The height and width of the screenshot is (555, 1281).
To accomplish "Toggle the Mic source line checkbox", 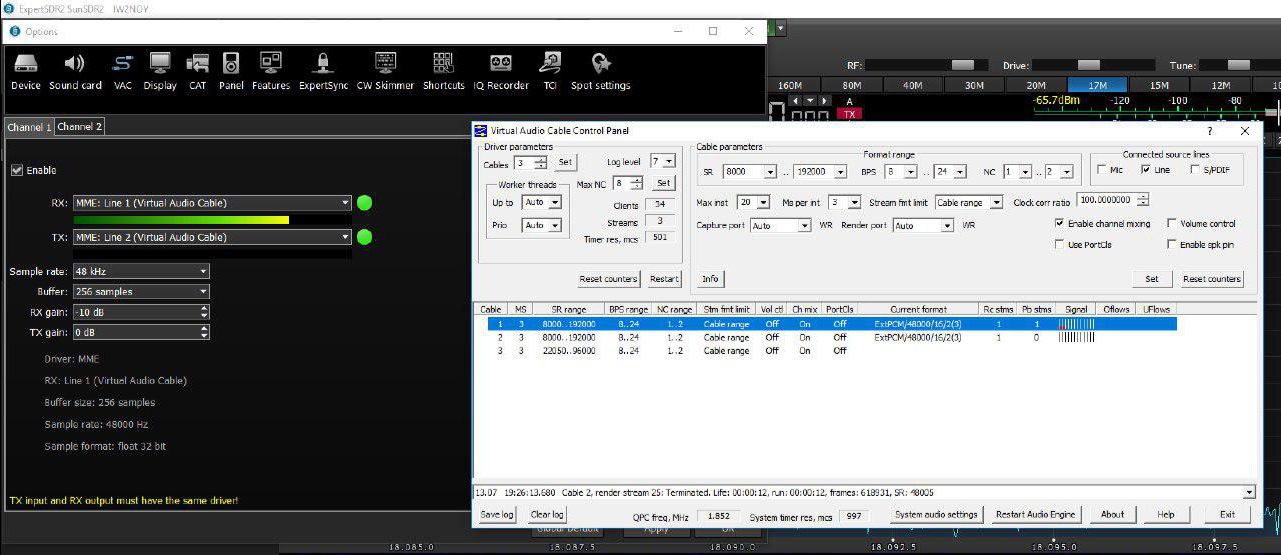I will coord(1102,170).
